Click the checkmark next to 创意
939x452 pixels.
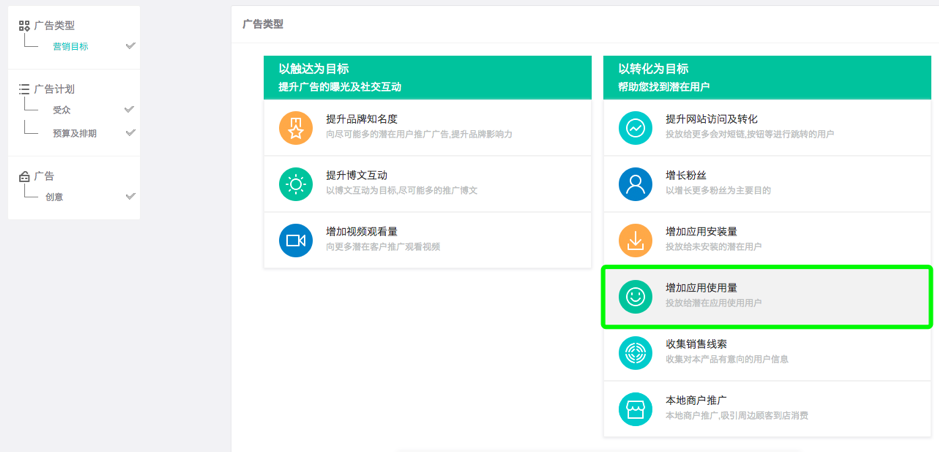click(130, 196)
